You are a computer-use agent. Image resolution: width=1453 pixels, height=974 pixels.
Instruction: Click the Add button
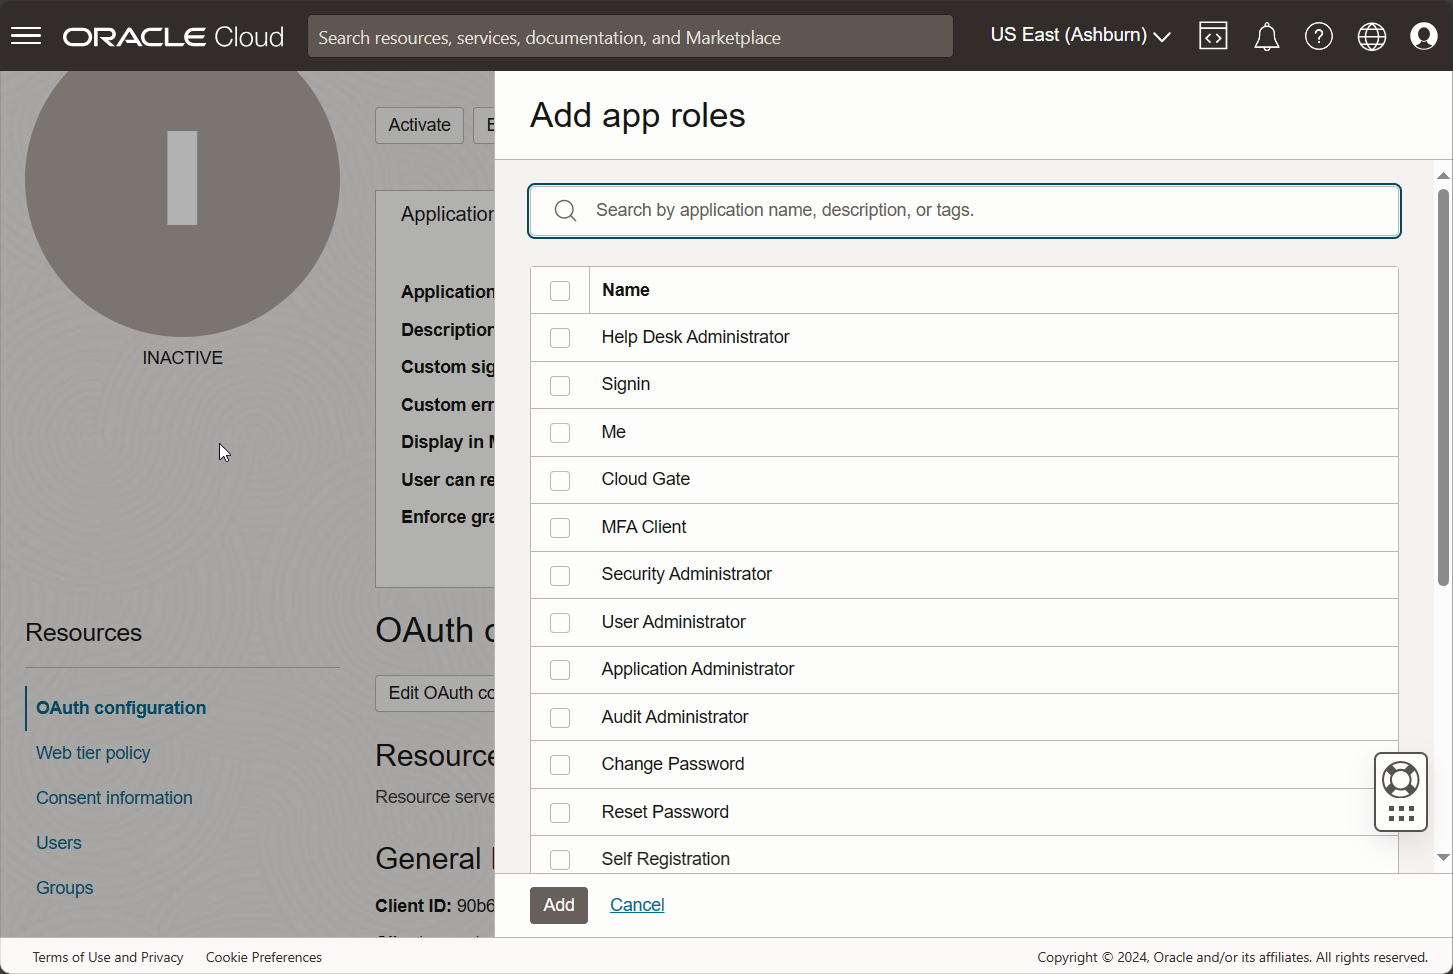tap(558, 904)
